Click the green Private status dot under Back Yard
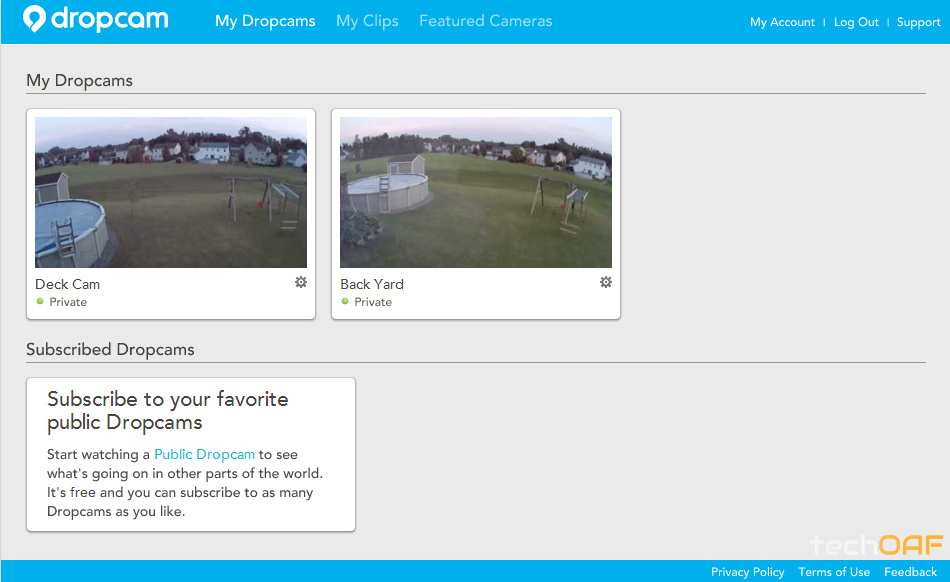This screenshot has height=582, width=950. tap(346, 301)
